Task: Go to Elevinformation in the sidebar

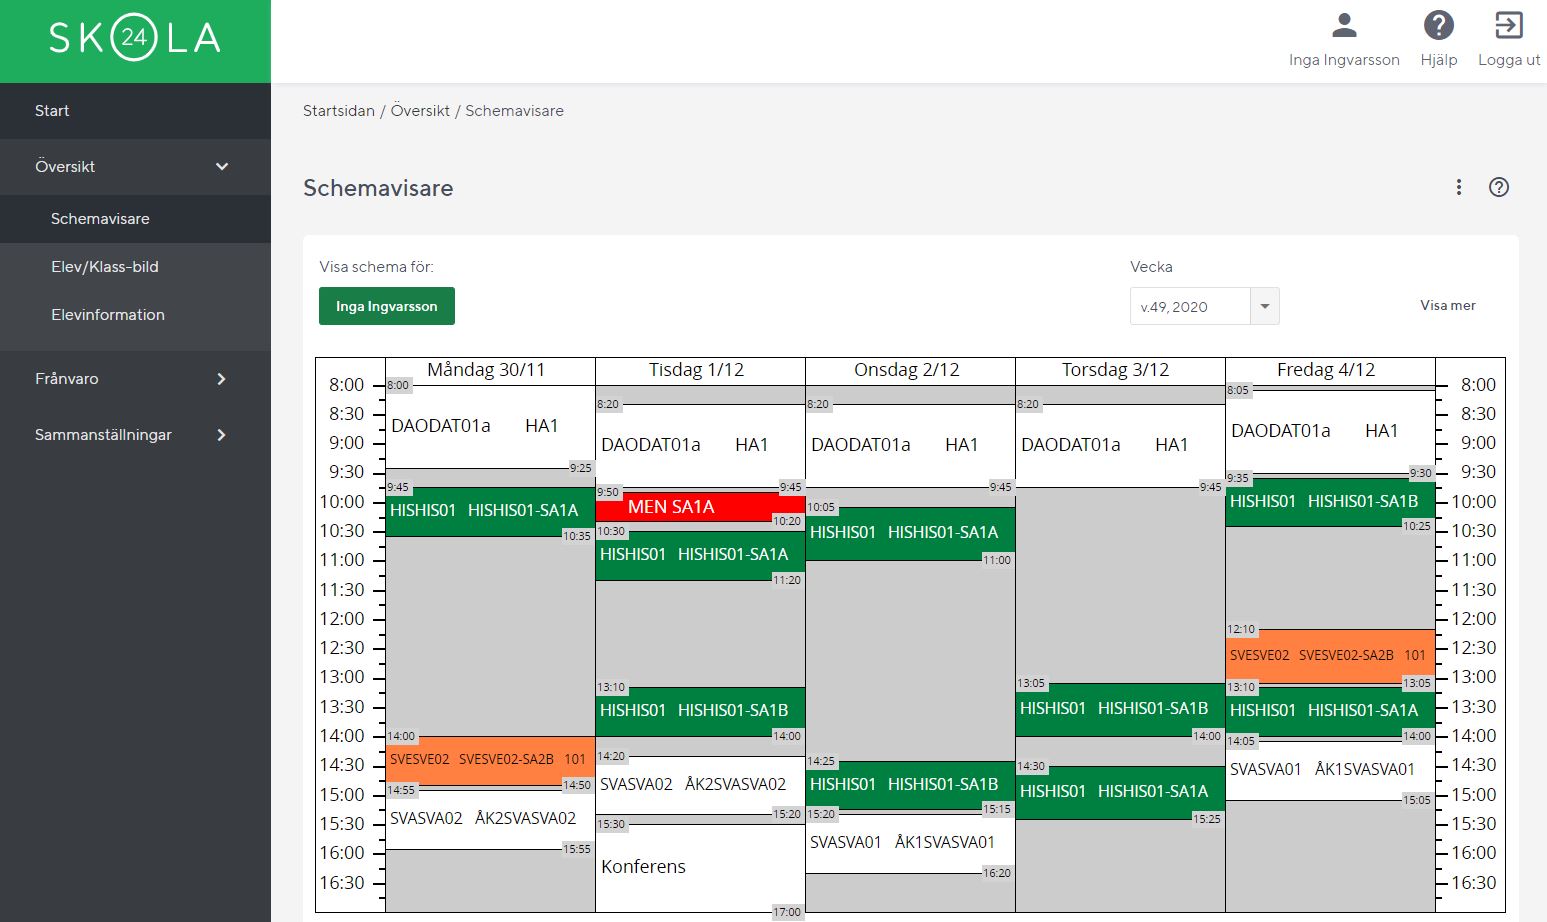Action: (108, 315)
